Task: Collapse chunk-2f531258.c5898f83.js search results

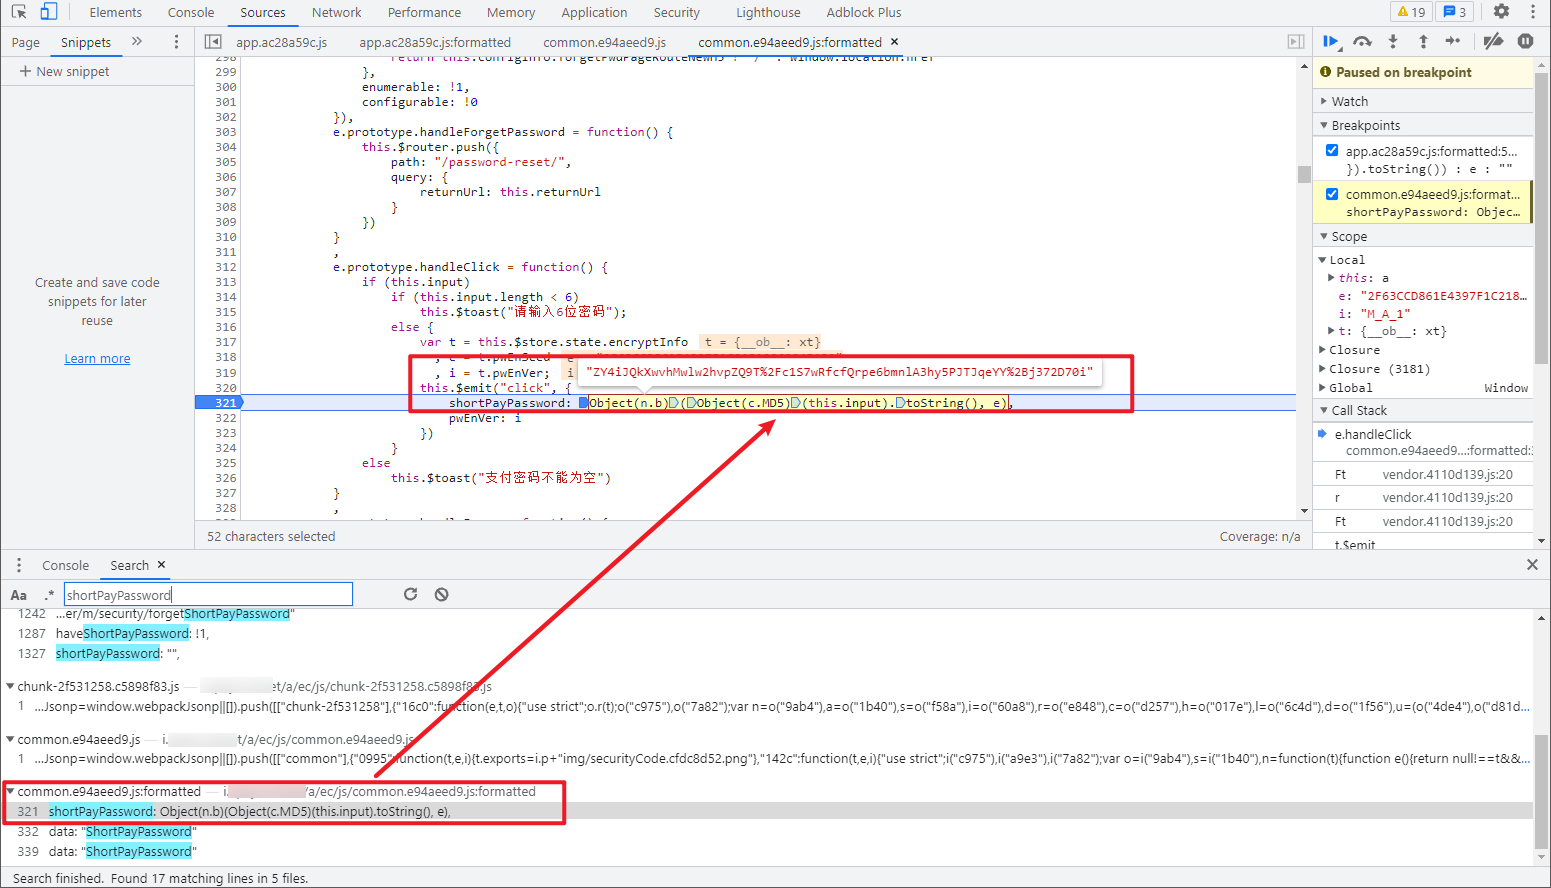Action: pos(10,686)
